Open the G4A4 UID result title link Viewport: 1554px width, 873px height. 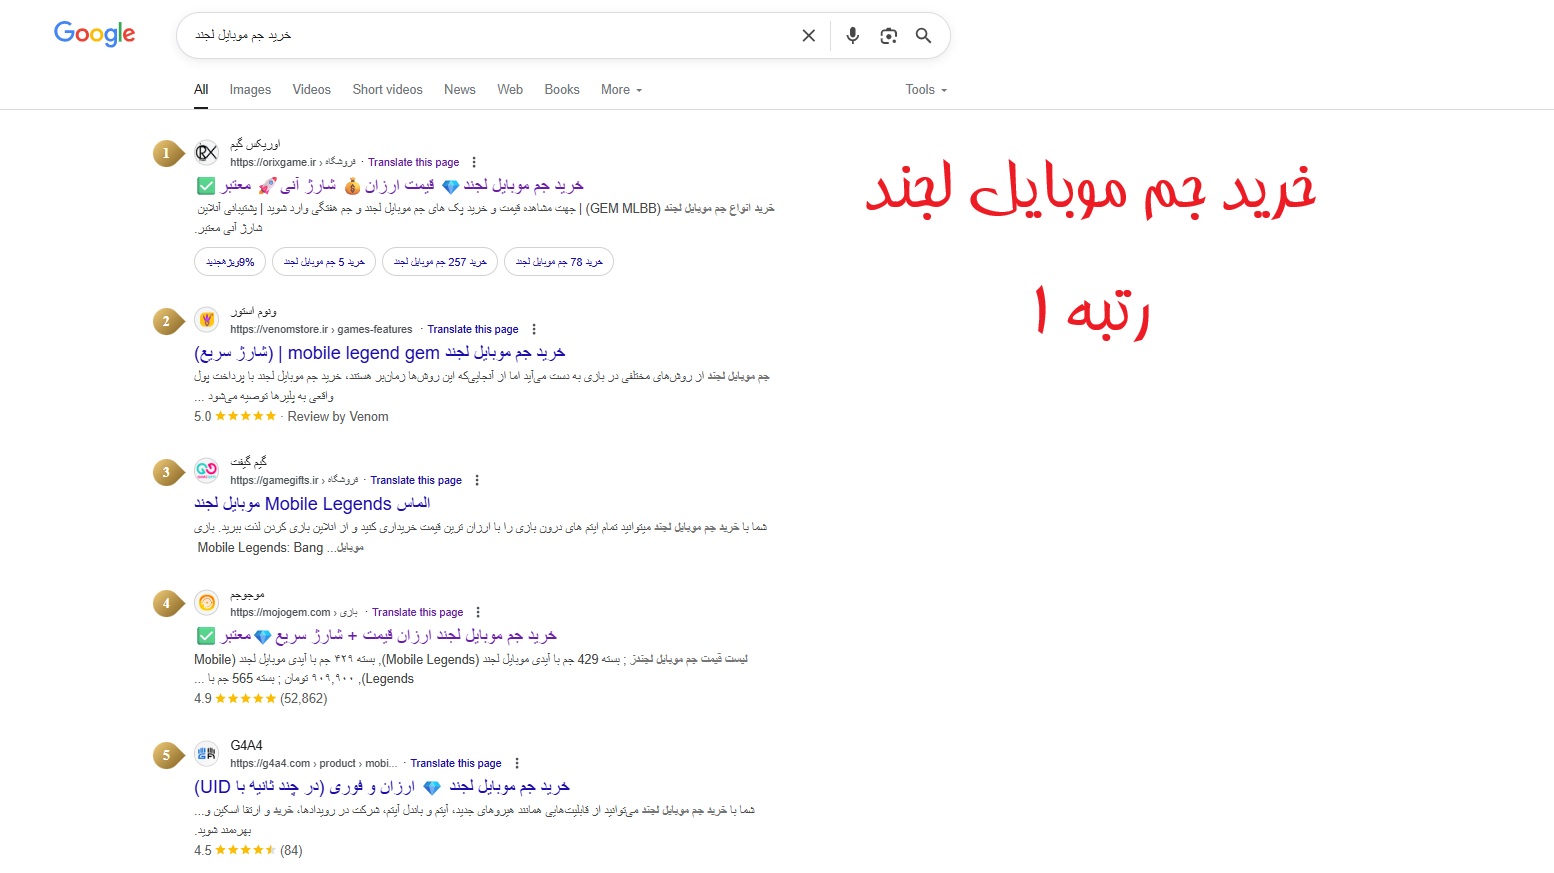coord(382,787)
